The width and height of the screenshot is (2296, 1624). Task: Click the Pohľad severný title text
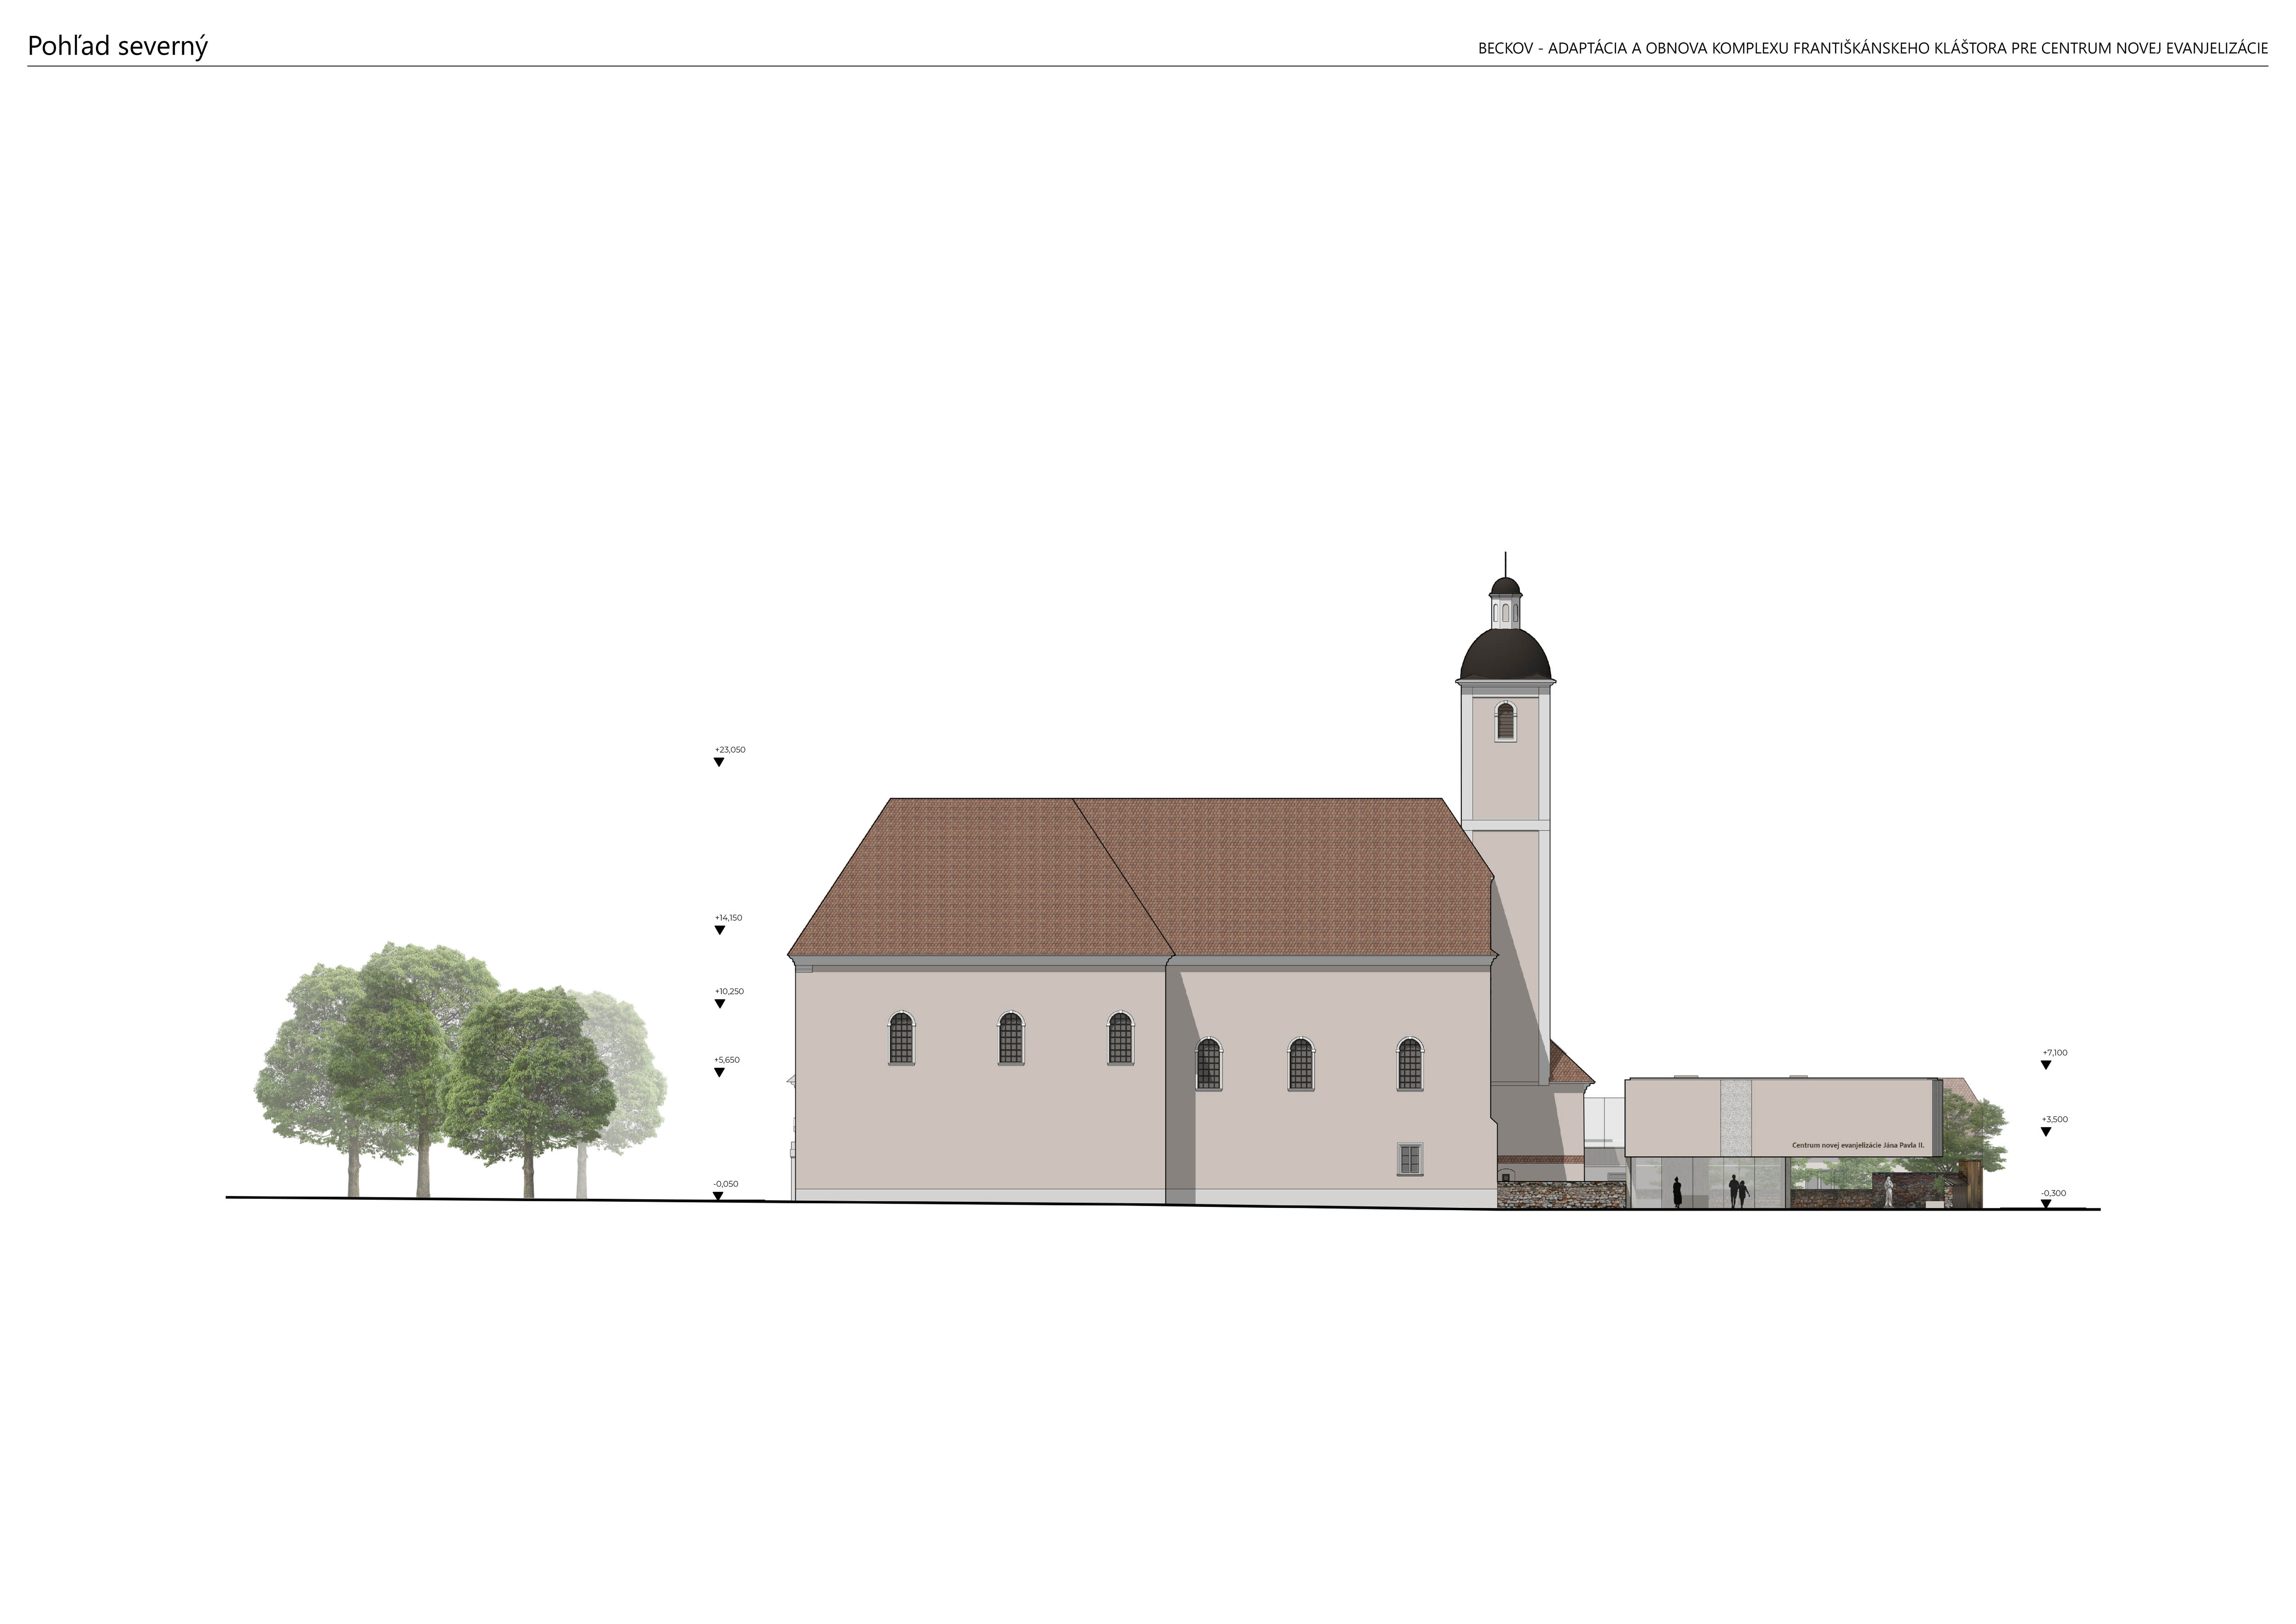click(118, 46)
